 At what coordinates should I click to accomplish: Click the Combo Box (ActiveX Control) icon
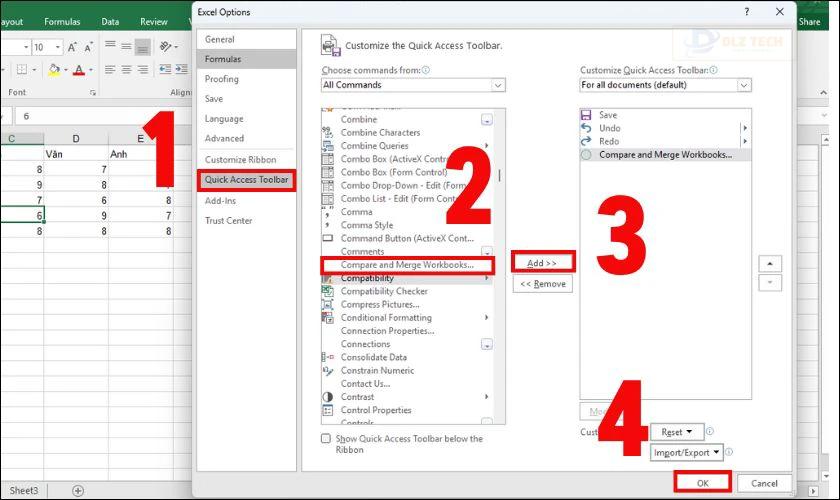(x=327, y=159)
